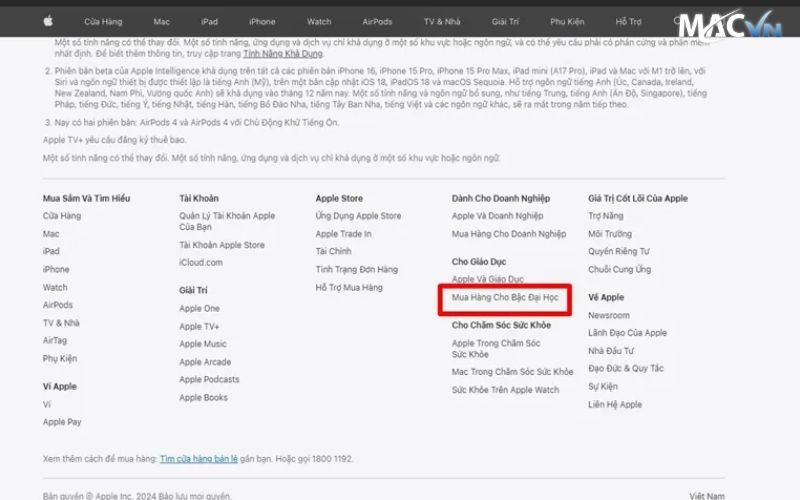Image resolution: width=800 pixels, height=500 pixels.
Task: Open Quyền Riêng Tư footer link
Action: click(x=618, y=252)
